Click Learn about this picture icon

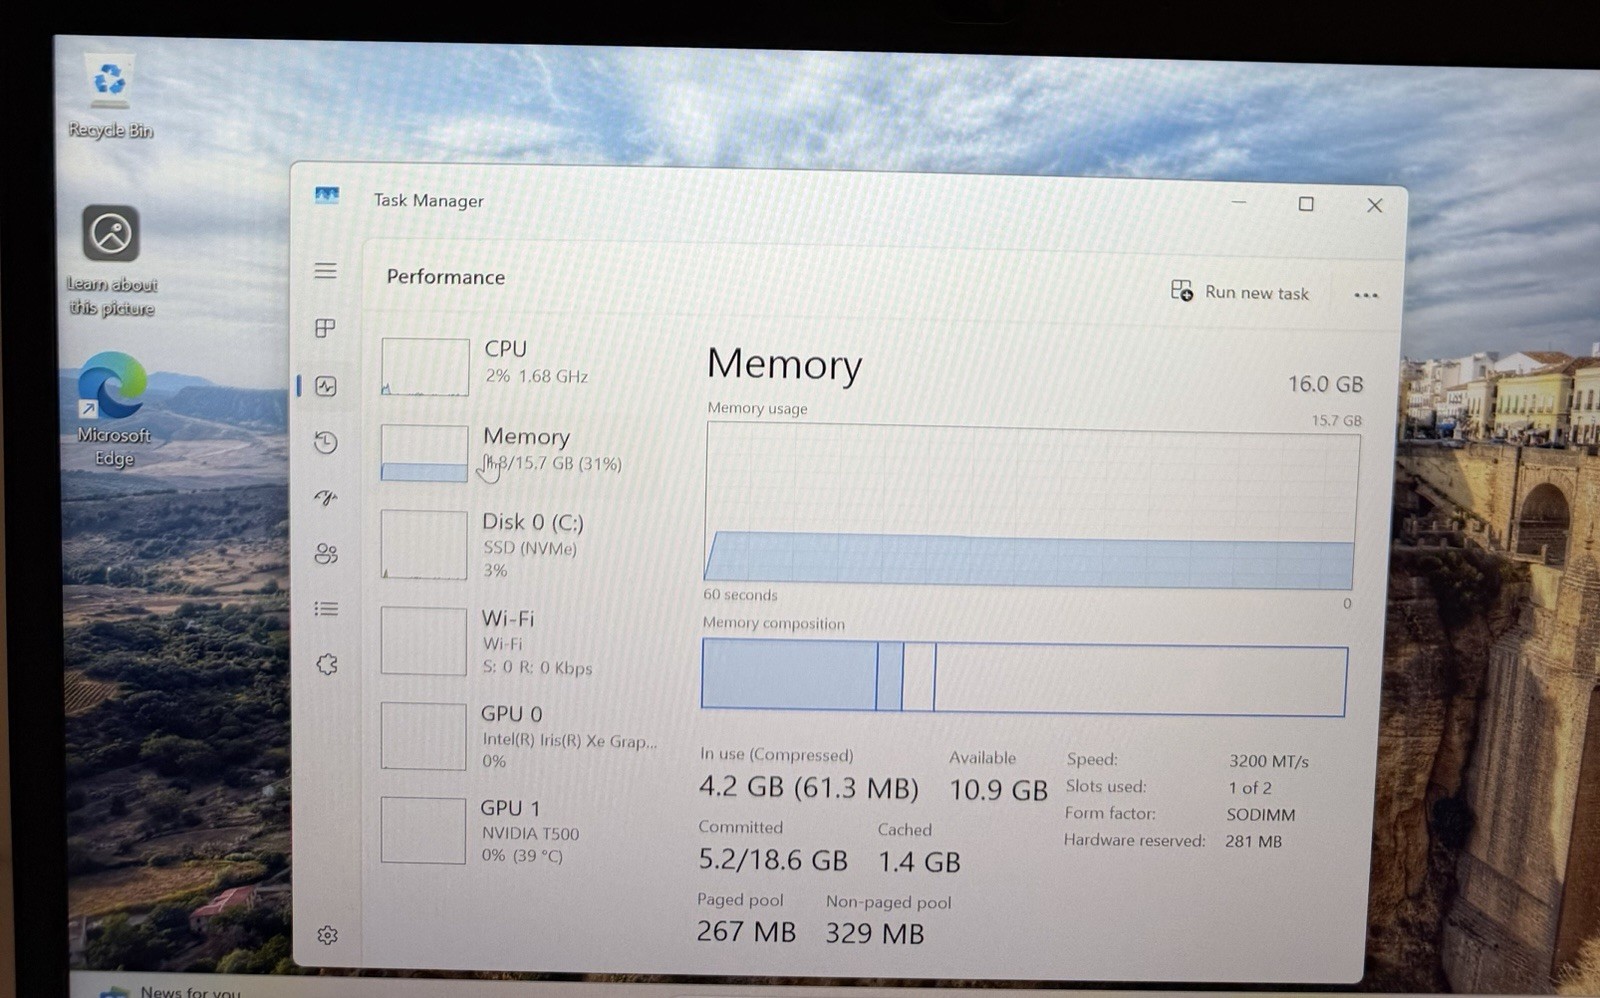click(x=111, y=261)
